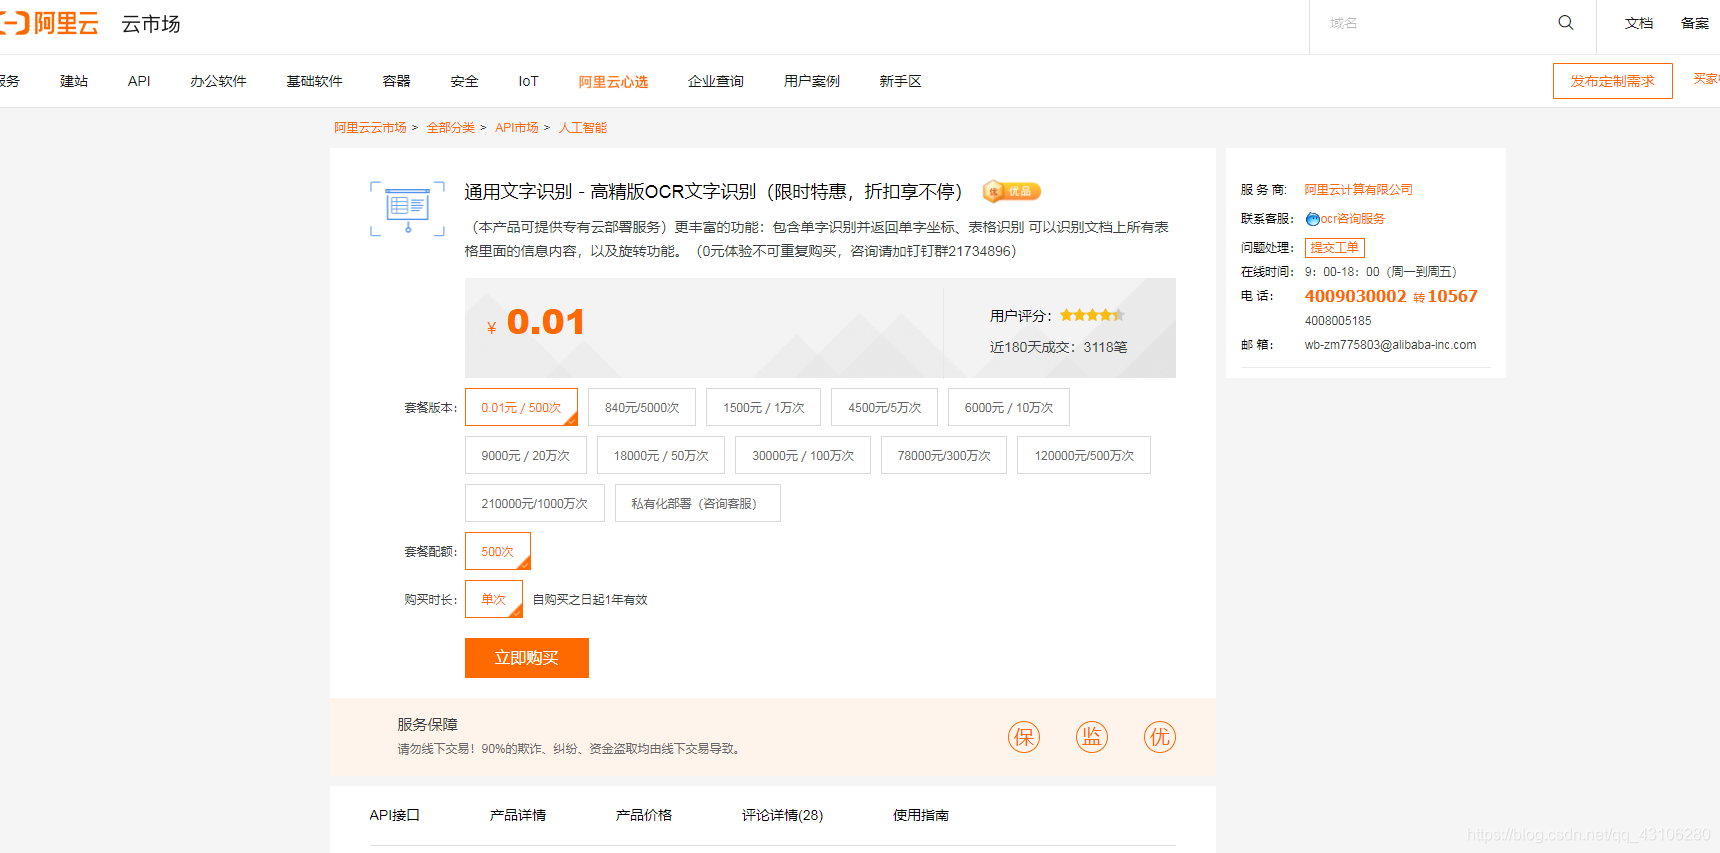The image size is (1720, 853).
Task: Select the 500次 quota option
Action: pyautogui.click(x=498, y=551)
